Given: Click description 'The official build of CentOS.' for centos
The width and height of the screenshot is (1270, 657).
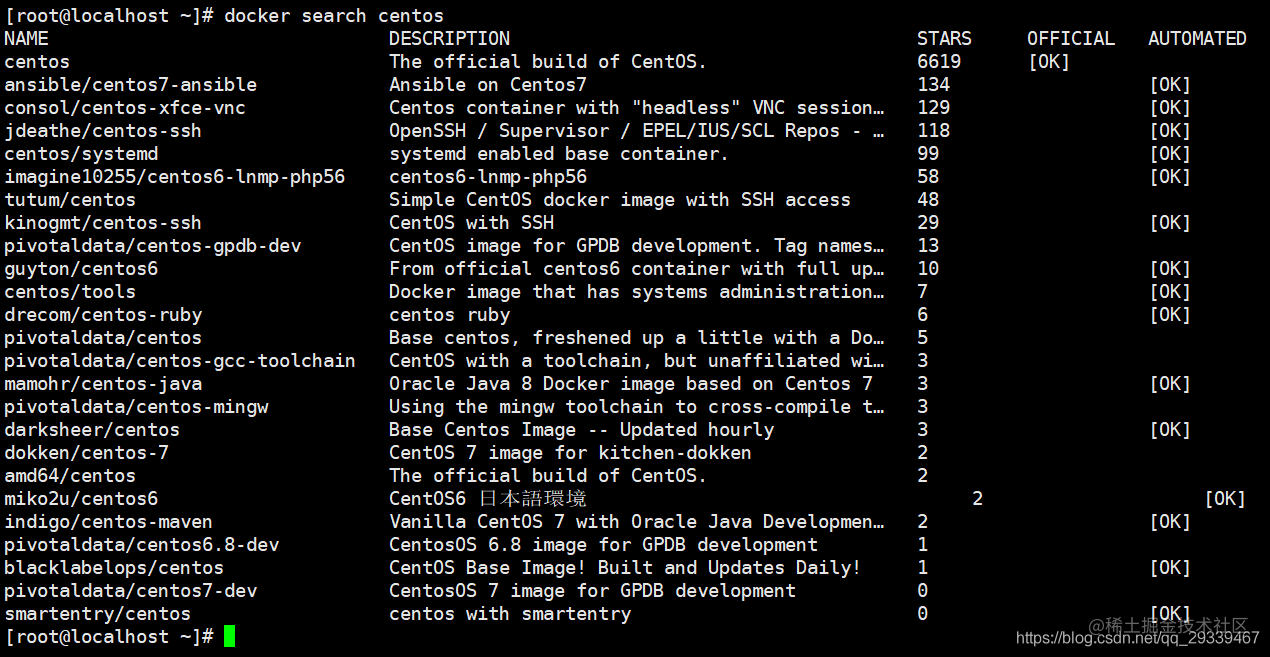Looking at the screenshot, I should point(548,62).
